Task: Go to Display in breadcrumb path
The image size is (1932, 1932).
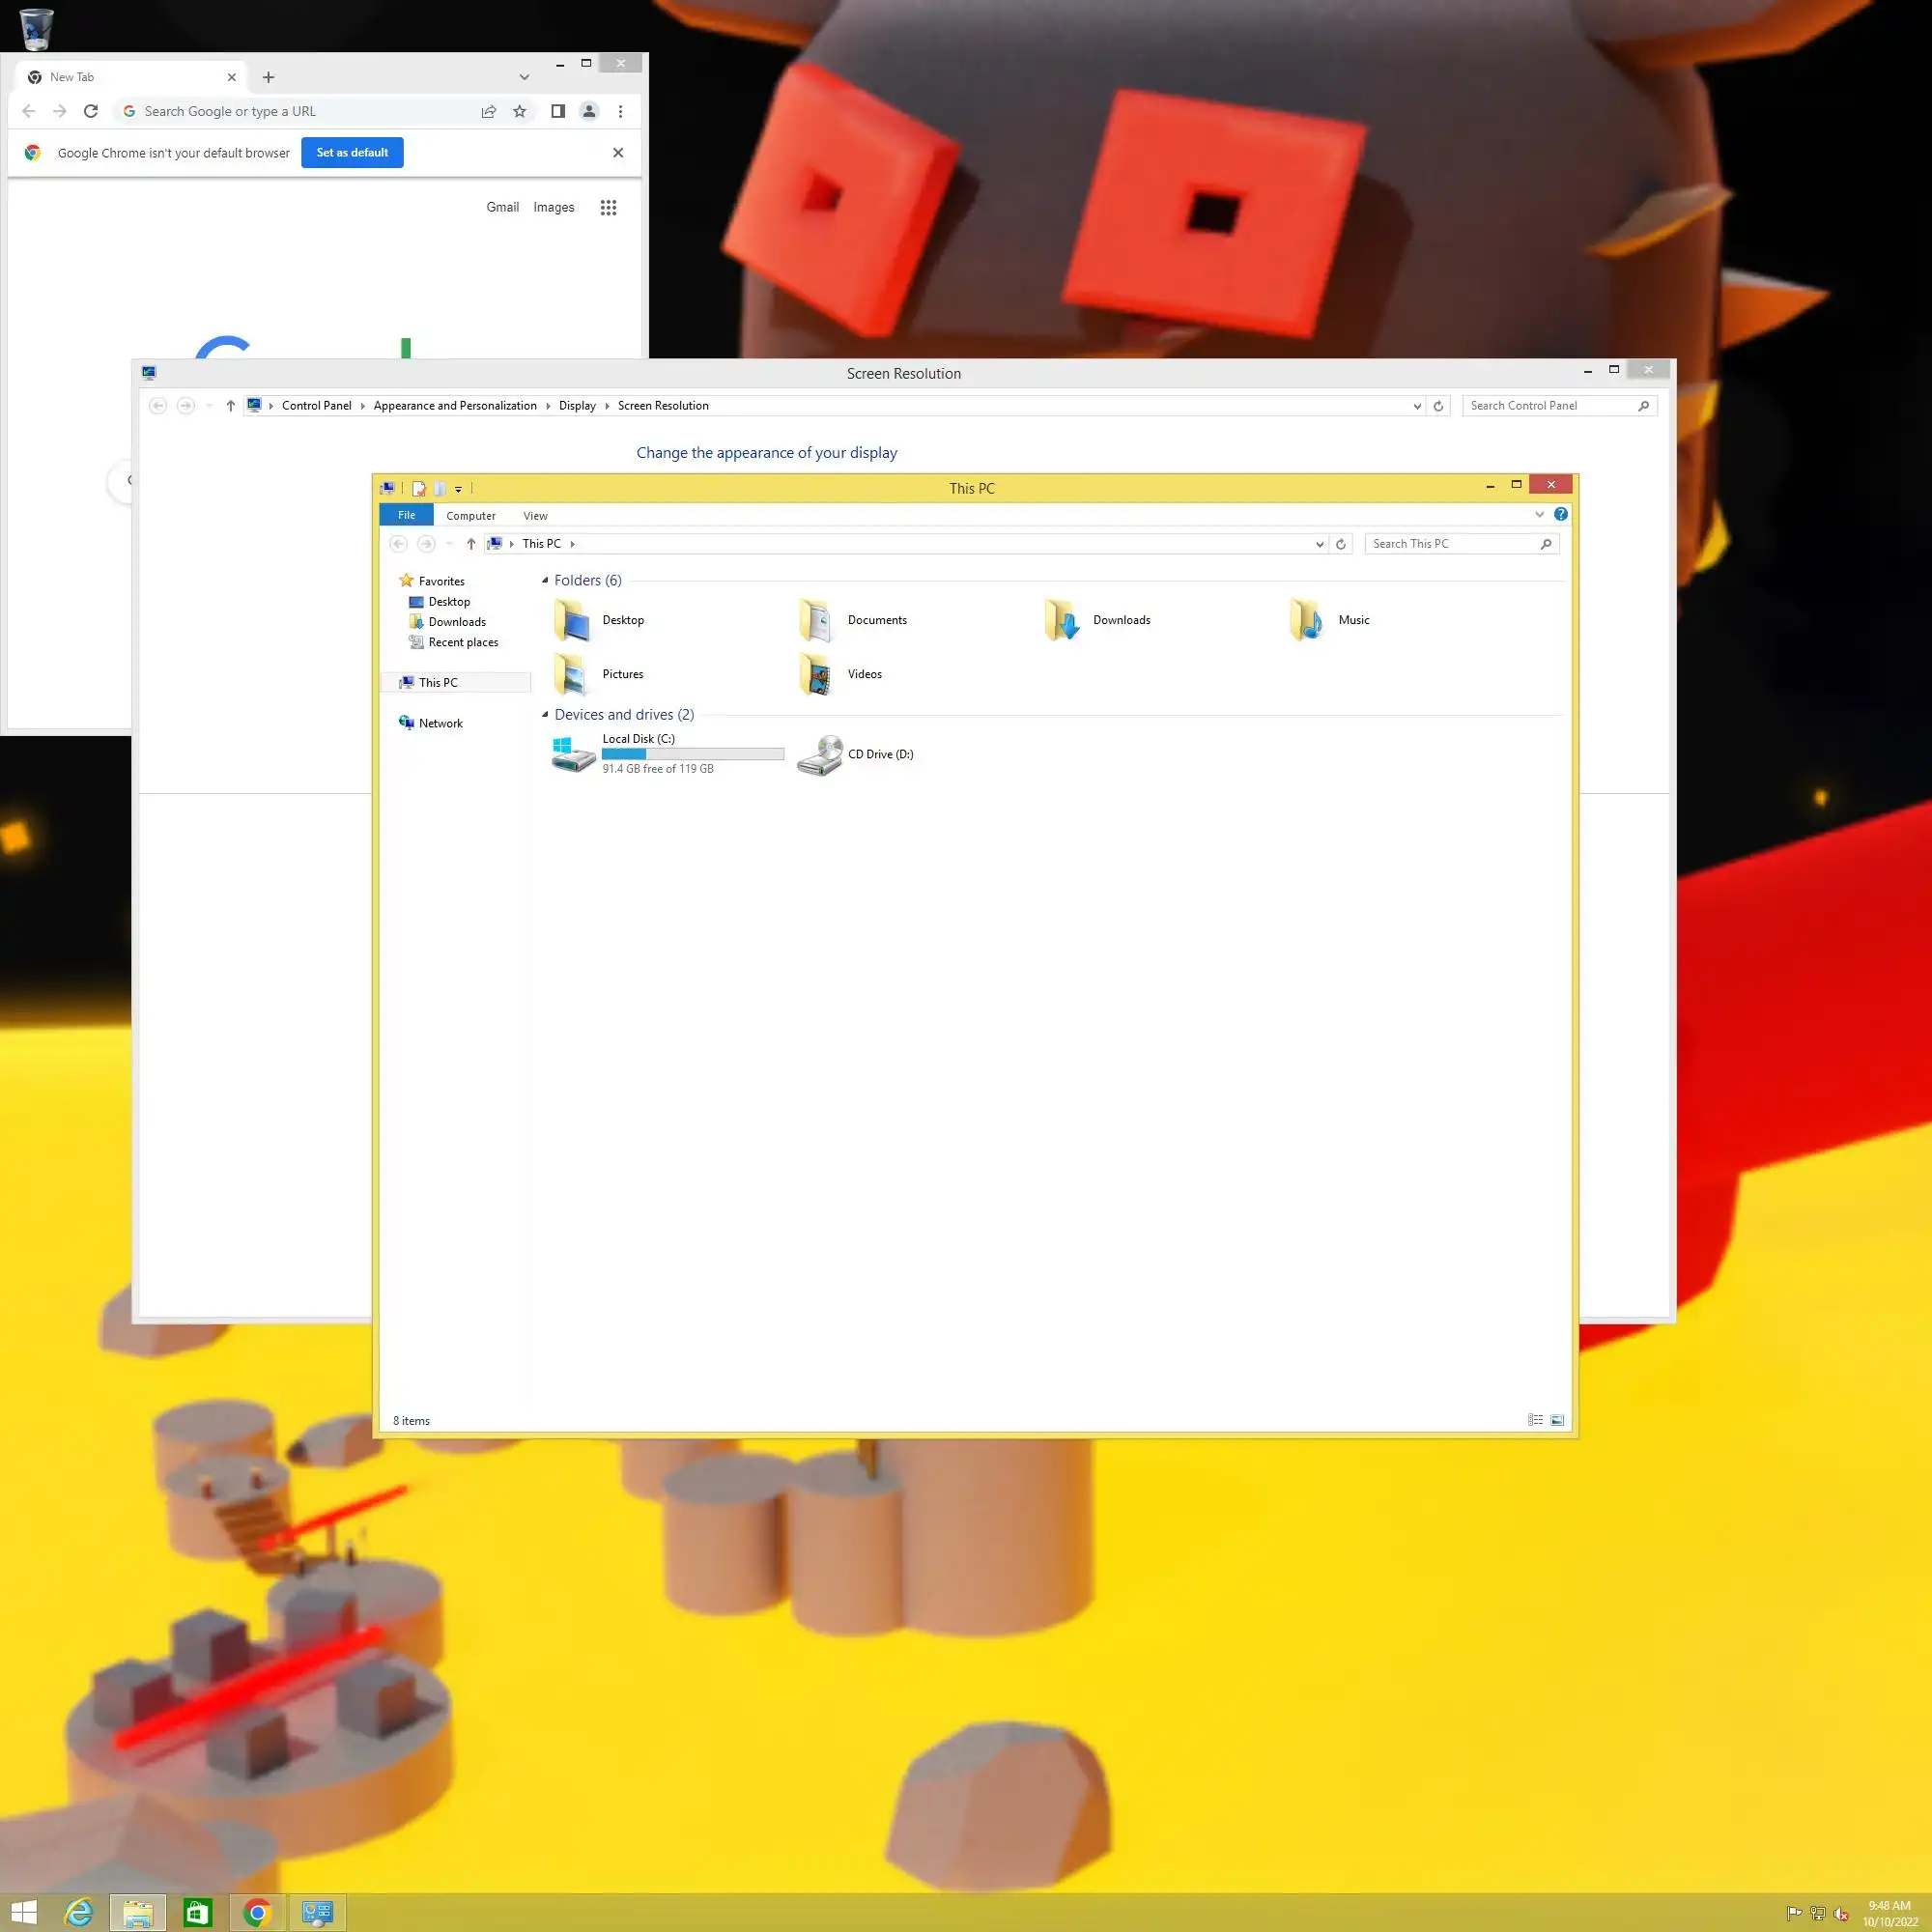Action: coord(577,405)
